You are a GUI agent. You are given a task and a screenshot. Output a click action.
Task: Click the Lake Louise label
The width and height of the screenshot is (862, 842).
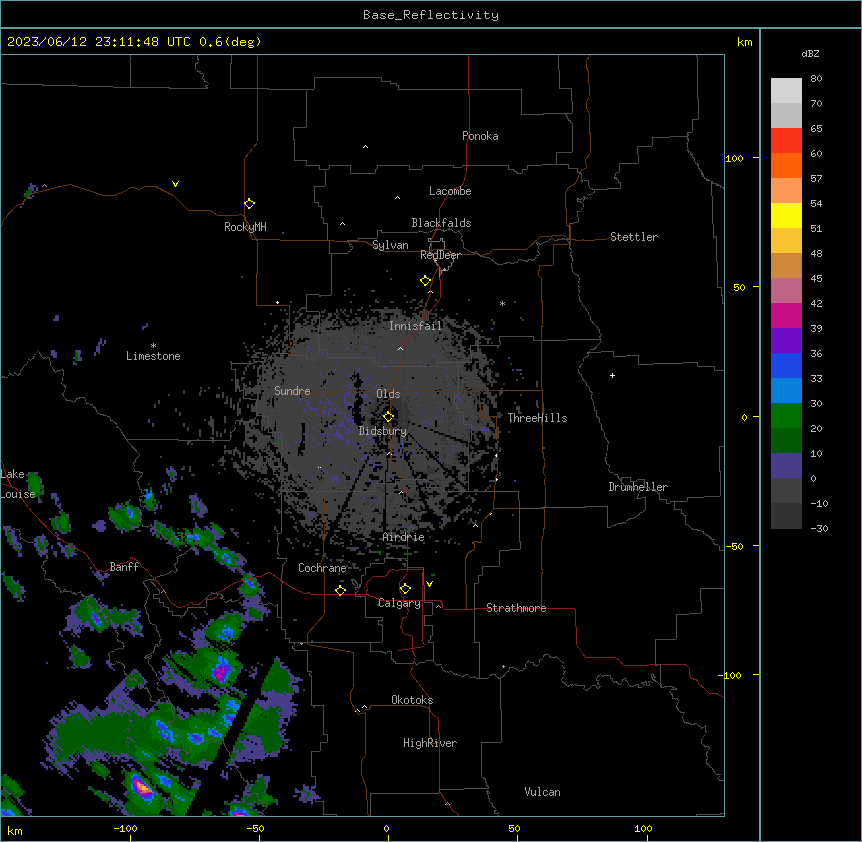pos(18,484)
